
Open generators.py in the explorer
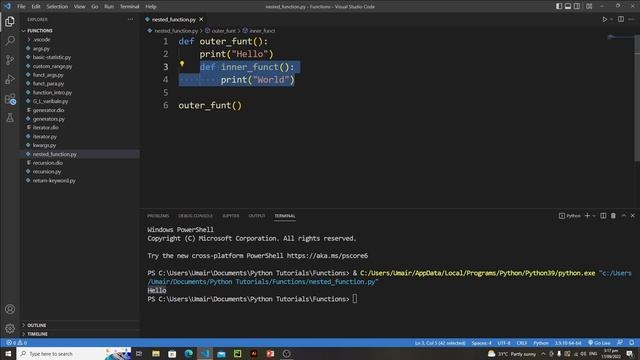[49, 119]
